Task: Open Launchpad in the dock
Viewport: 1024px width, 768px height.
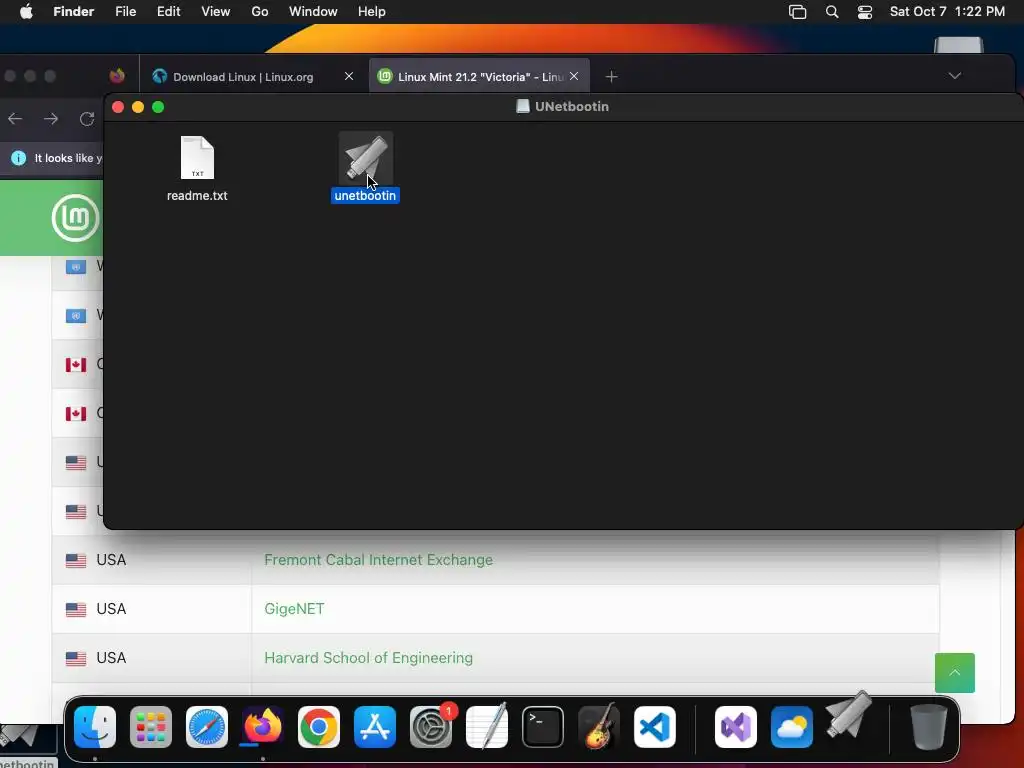Action: point(151,727)
